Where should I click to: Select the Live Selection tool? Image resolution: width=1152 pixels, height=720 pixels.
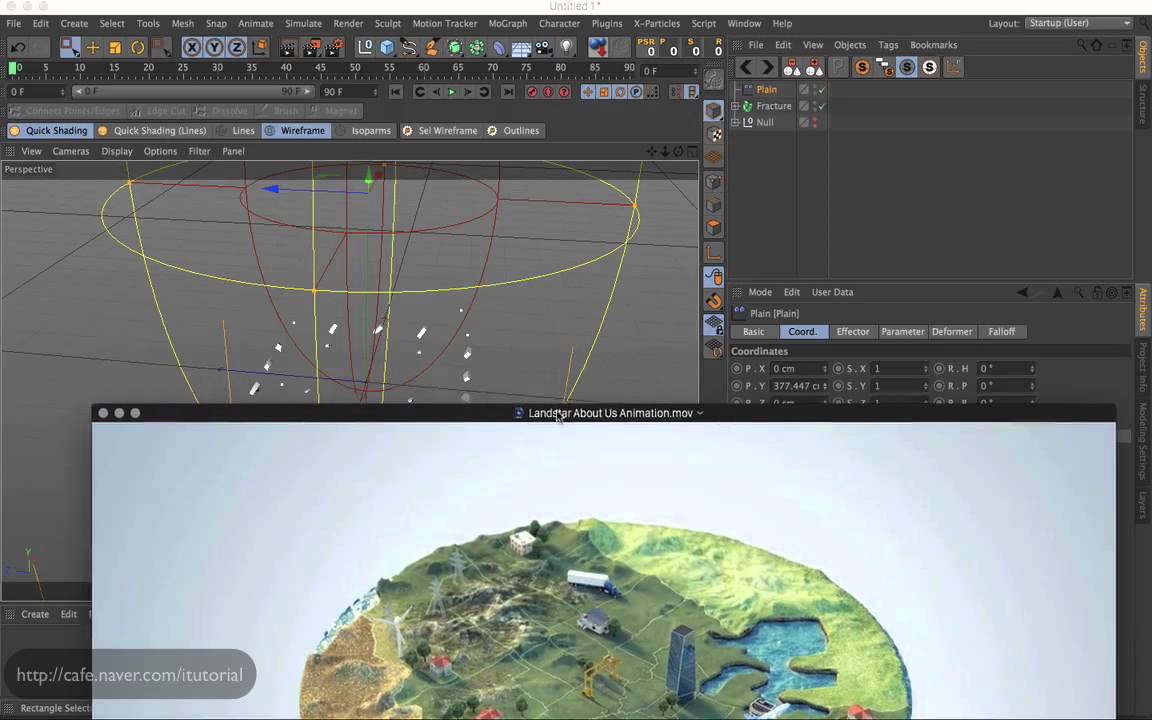[x=70, y=48]
